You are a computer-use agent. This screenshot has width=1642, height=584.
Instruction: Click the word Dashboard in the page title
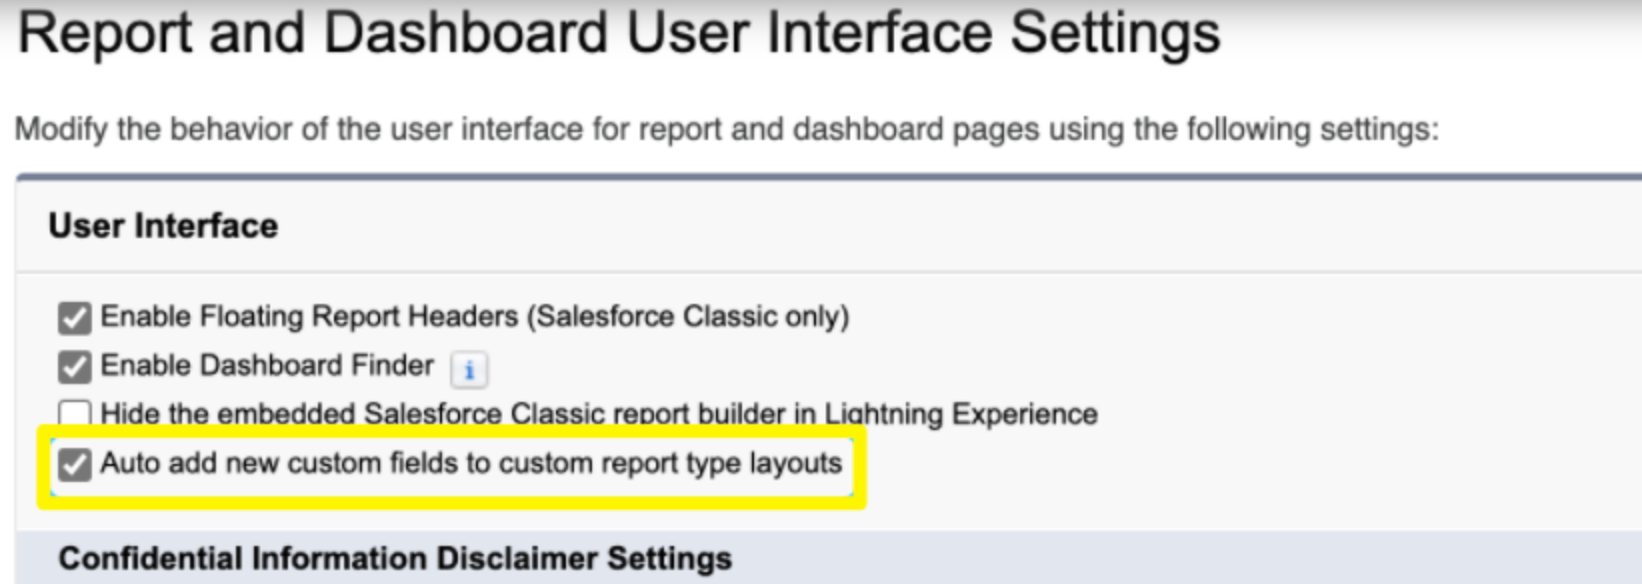(466, 32)
